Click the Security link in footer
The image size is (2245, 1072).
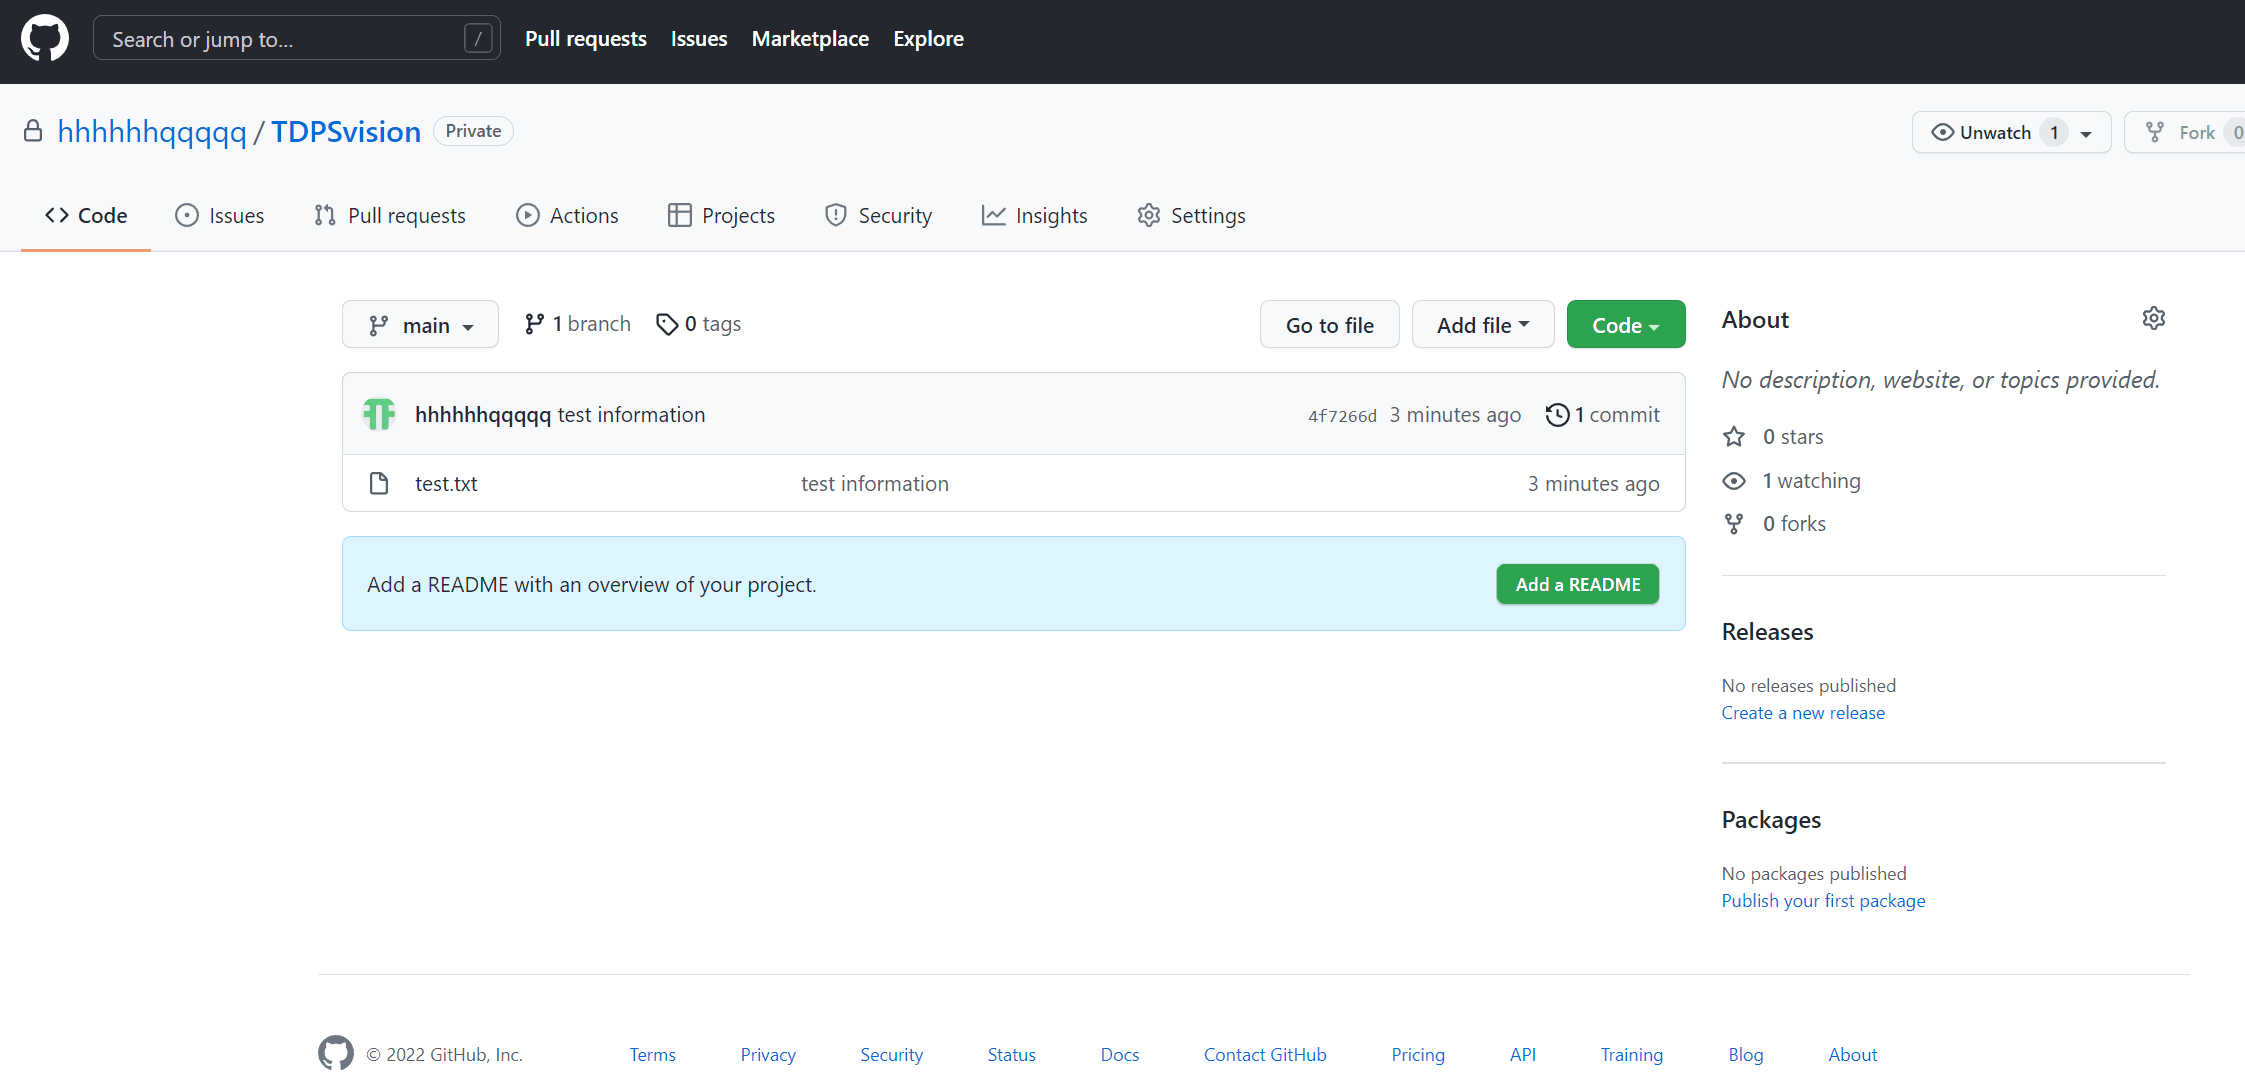891,1054
